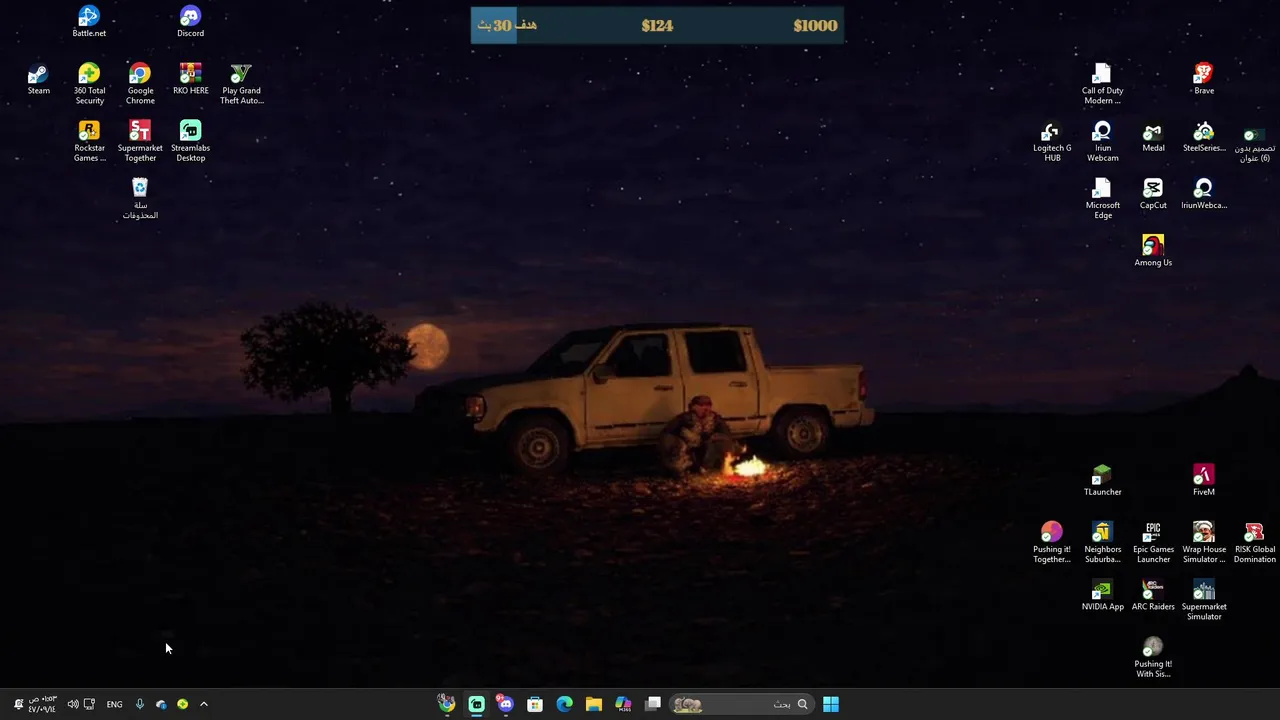Select Call of Duty Modern shortcut
This screenshot has height=720, width=1280.
click(x=1102, y=84)
